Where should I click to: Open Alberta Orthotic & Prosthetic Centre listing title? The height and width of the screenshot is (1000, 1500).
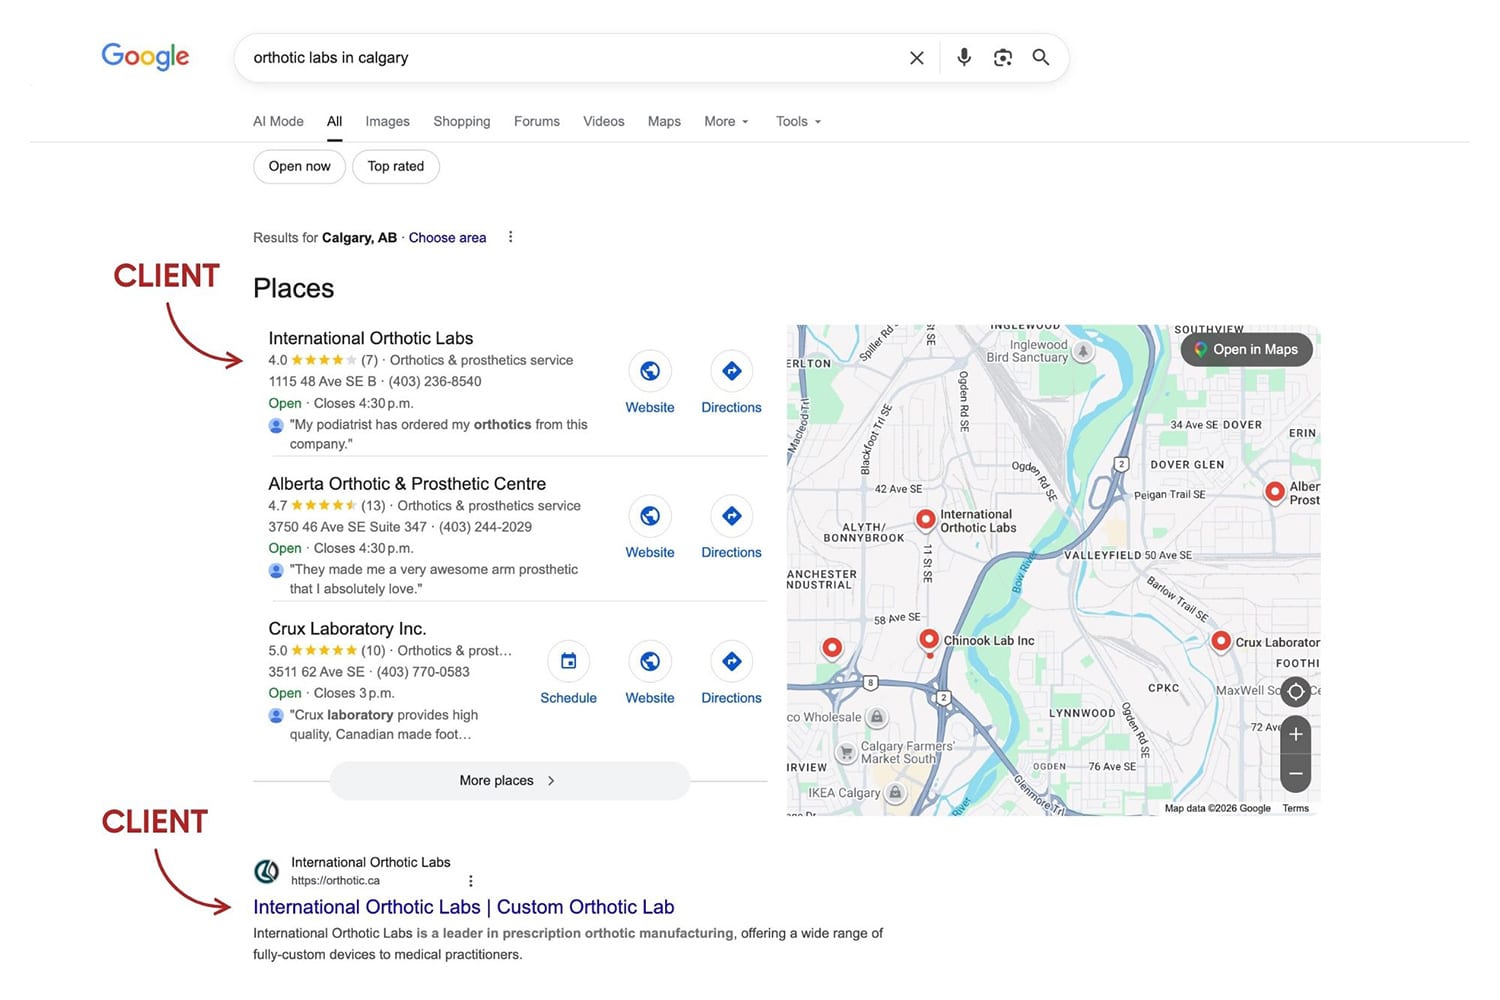coord(407,483)
